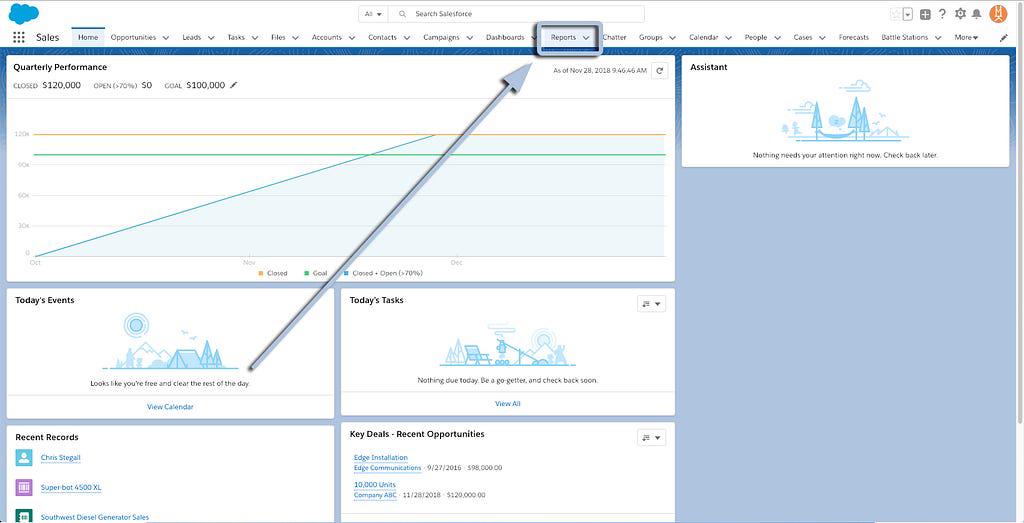
Task: Open the notifications bell
Action: pos(977,14)
